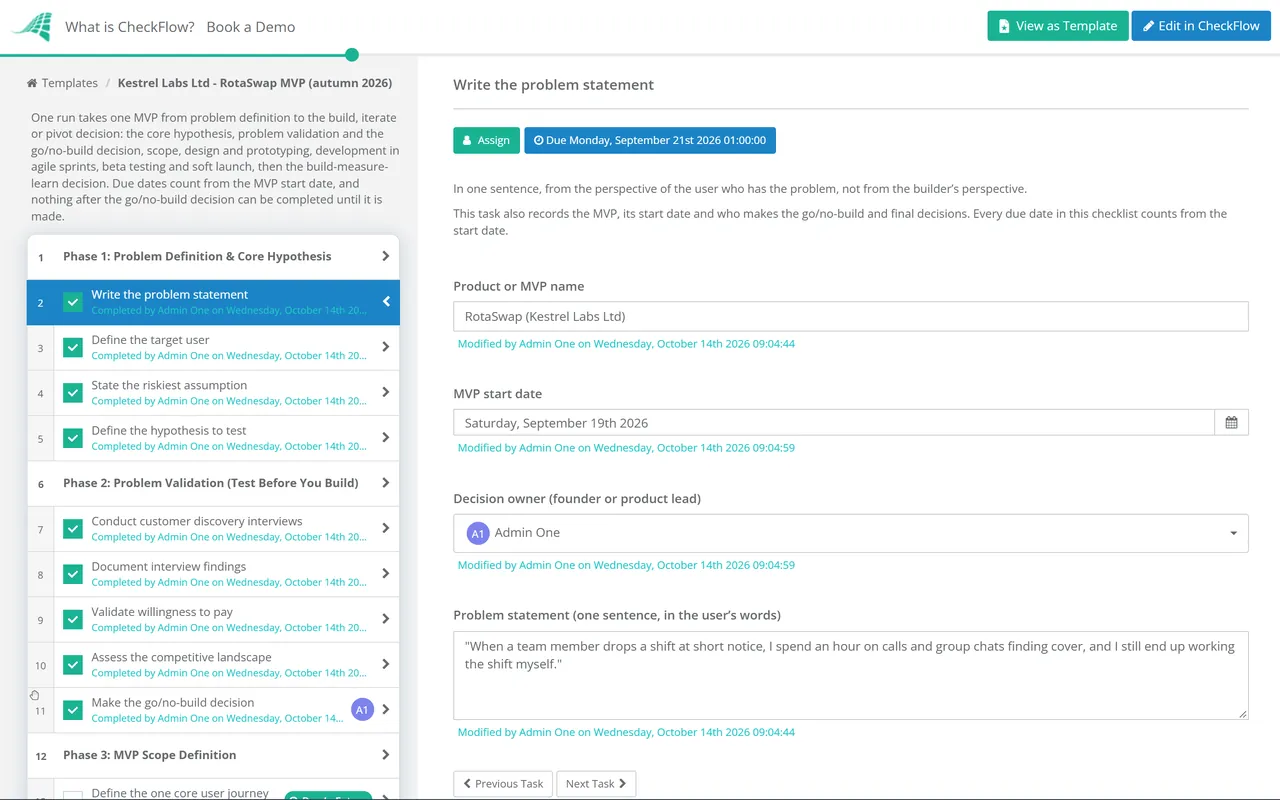Go to the Previous Task
This screenshot has height=800, width=1280.
tap(503, 784)
